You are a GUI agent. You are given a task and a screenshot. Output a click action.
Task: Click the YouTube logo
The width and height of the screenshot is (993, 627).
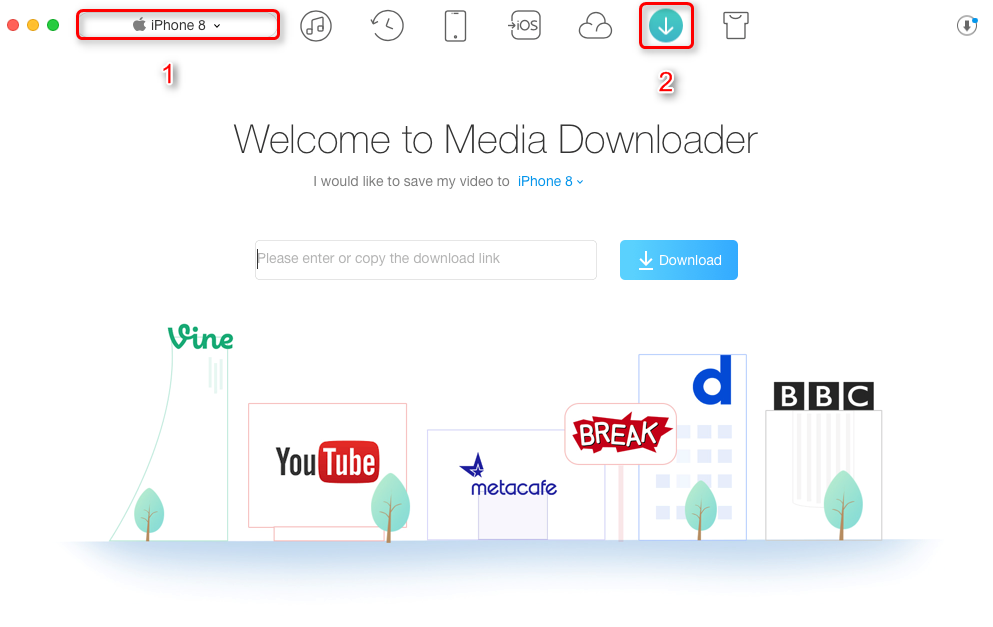327,462
